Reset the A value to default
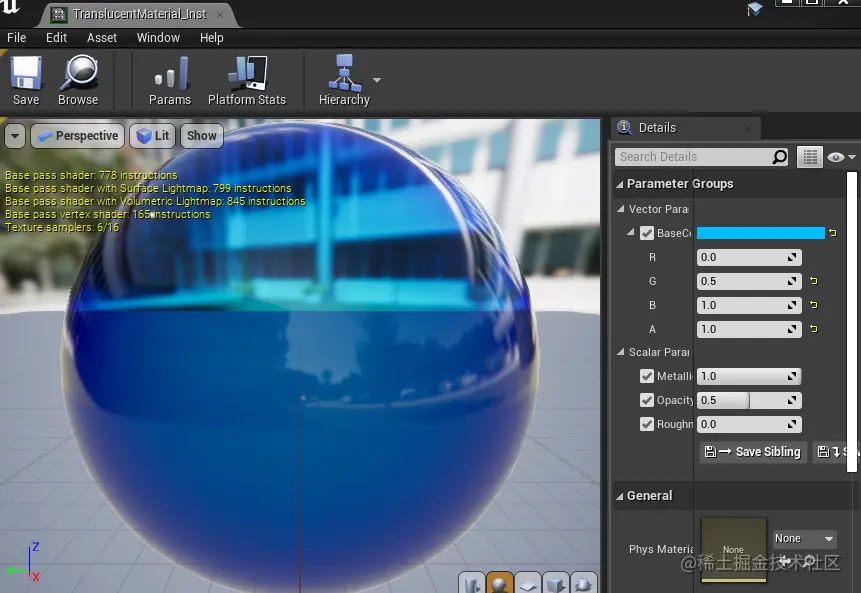Image resolution: width=861 pixels, height=593 pixels. point(814,329)
